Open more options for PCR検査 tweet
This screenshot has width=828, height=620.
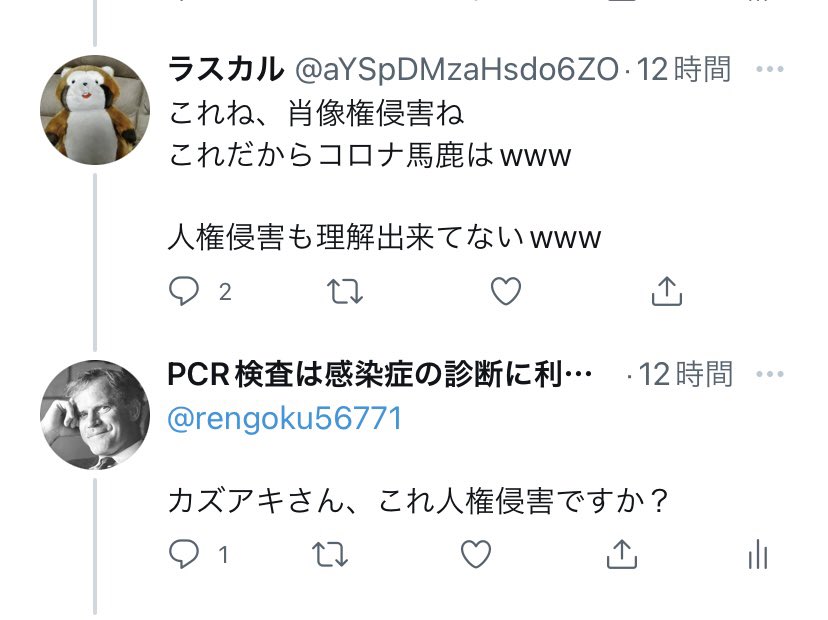pos(769,374)
